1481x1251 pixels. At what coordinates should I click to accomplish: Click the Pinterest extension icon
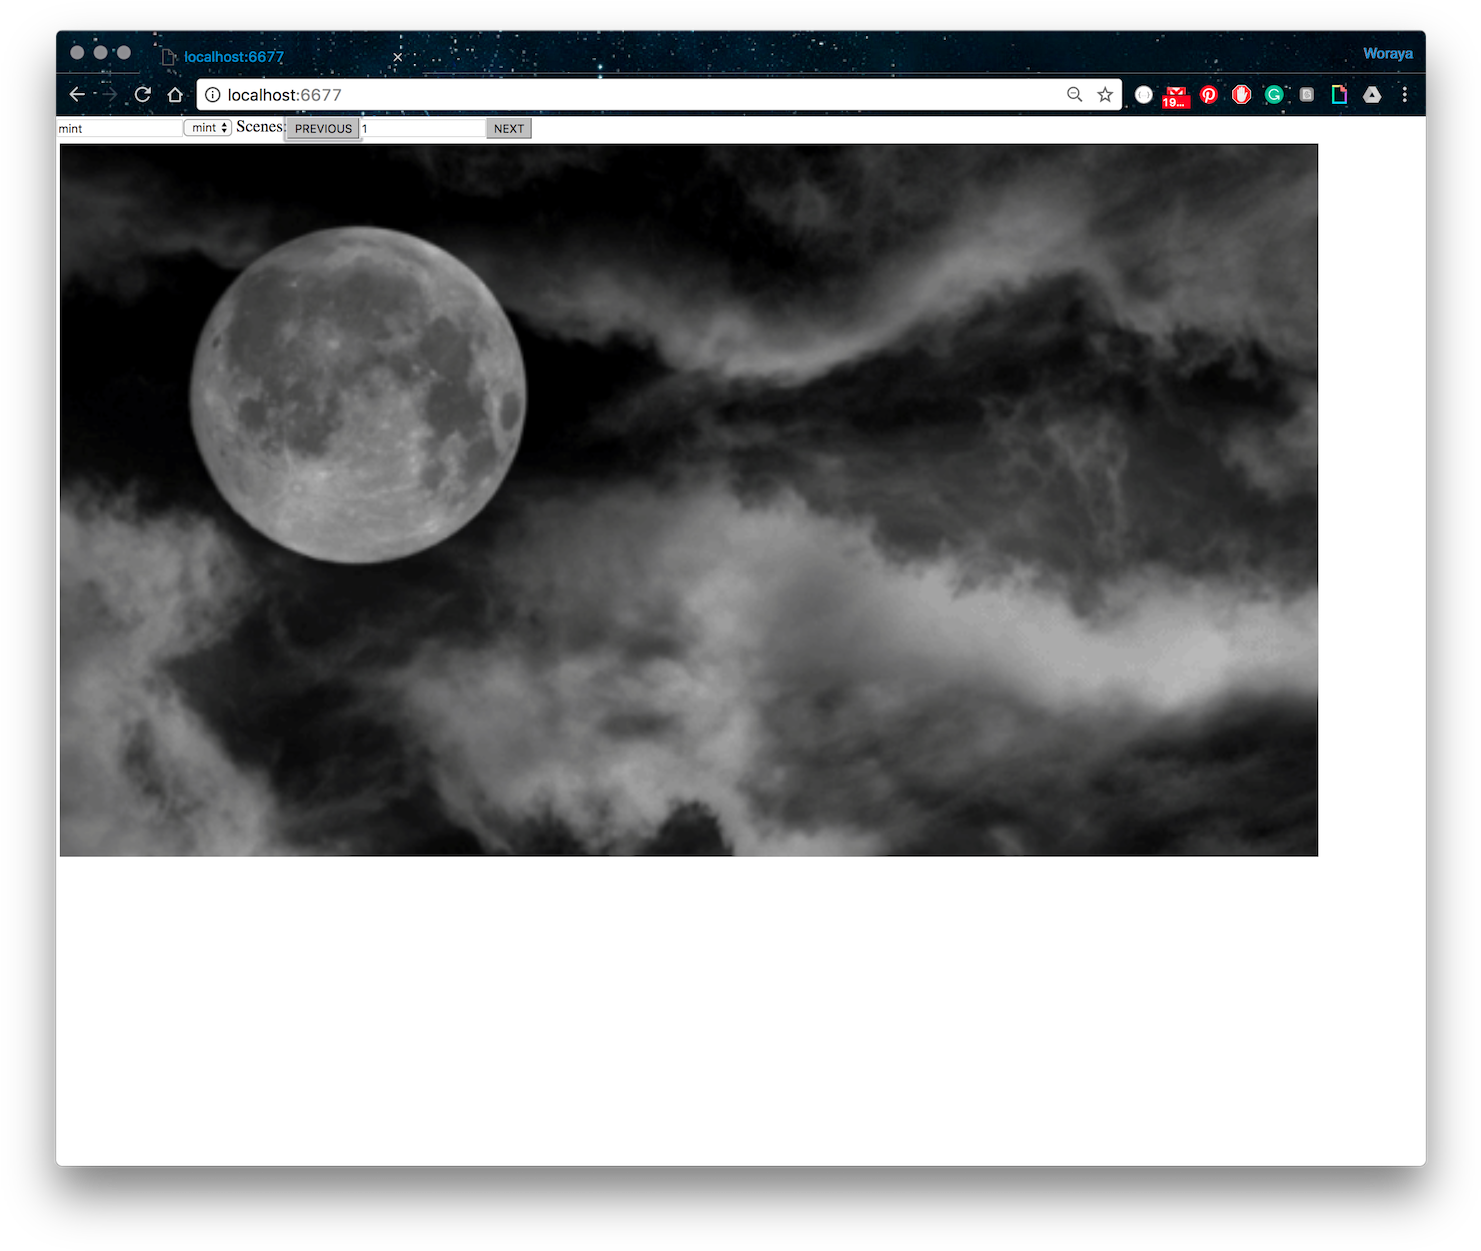click(x=1209, y=95)
